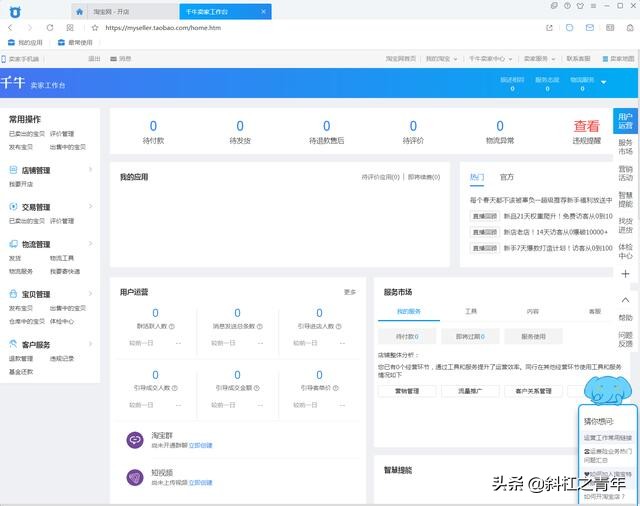640x506 pixels.
Task: Expand 交易管理 chevron in sidebar
Action: tap(91, 206)
